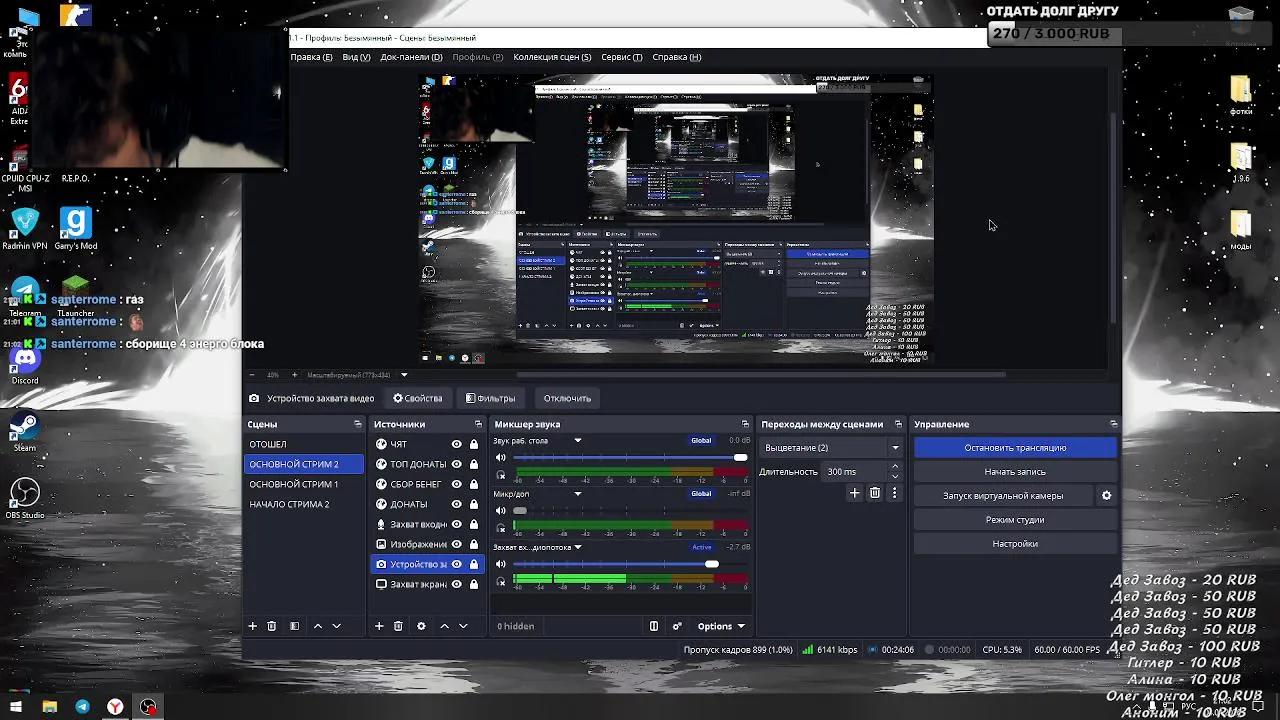
Task: Mute the Захват вх...диопотока speaker icon
Action: 501,564
